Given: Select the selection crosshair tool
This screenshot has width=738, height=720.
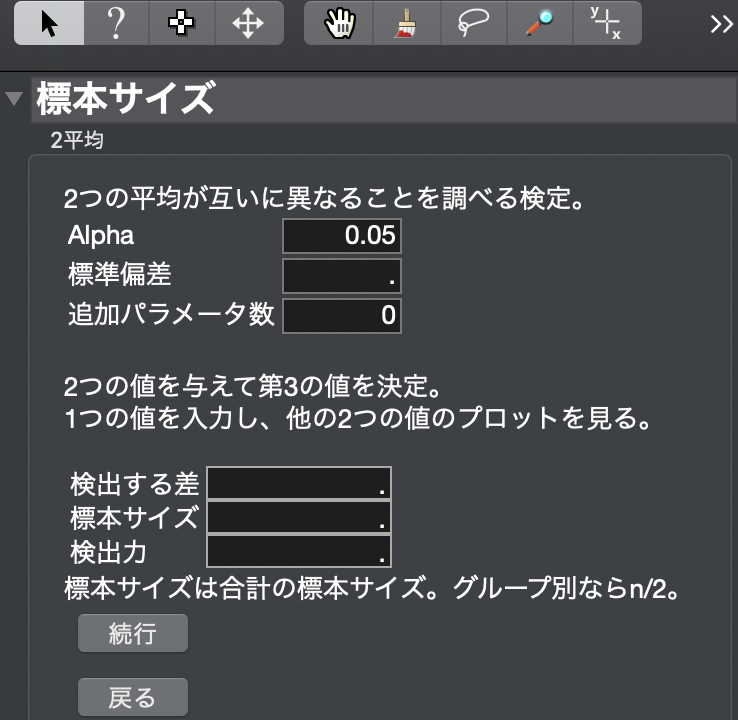Looking at the screenshot, I should point(182,23).
